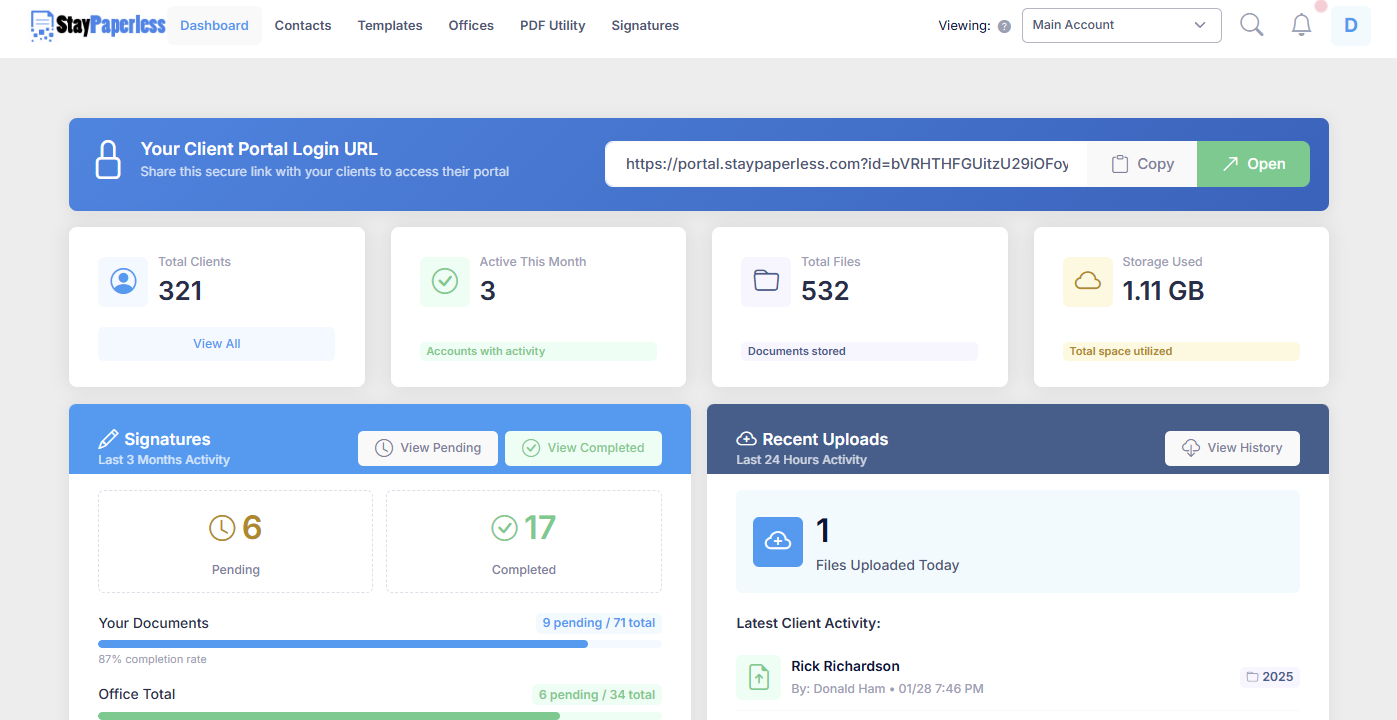The width and height of the screenshot is (1397, 720).
Task: Open the search magnifier icon
Action: (1251, 24)
